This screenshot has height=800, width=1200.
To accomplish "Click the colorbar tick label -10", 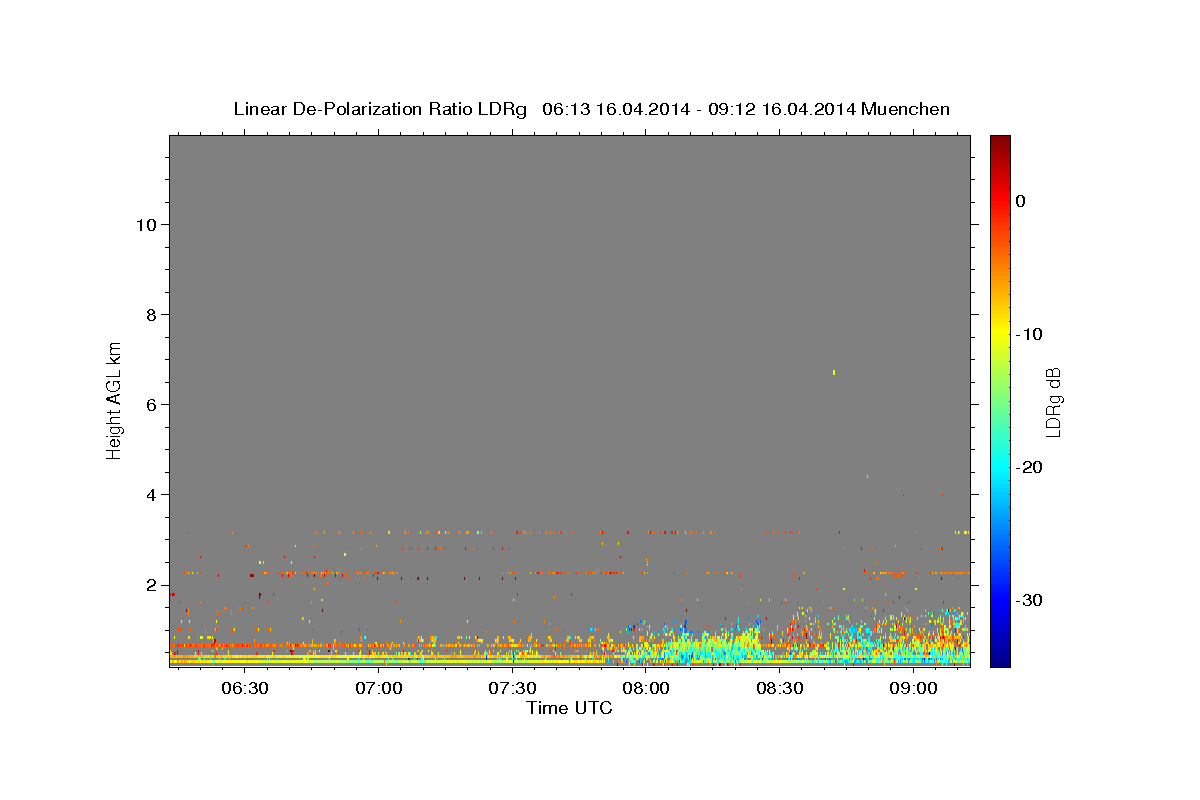I will pyautogui.click(x=1030, y=334).
